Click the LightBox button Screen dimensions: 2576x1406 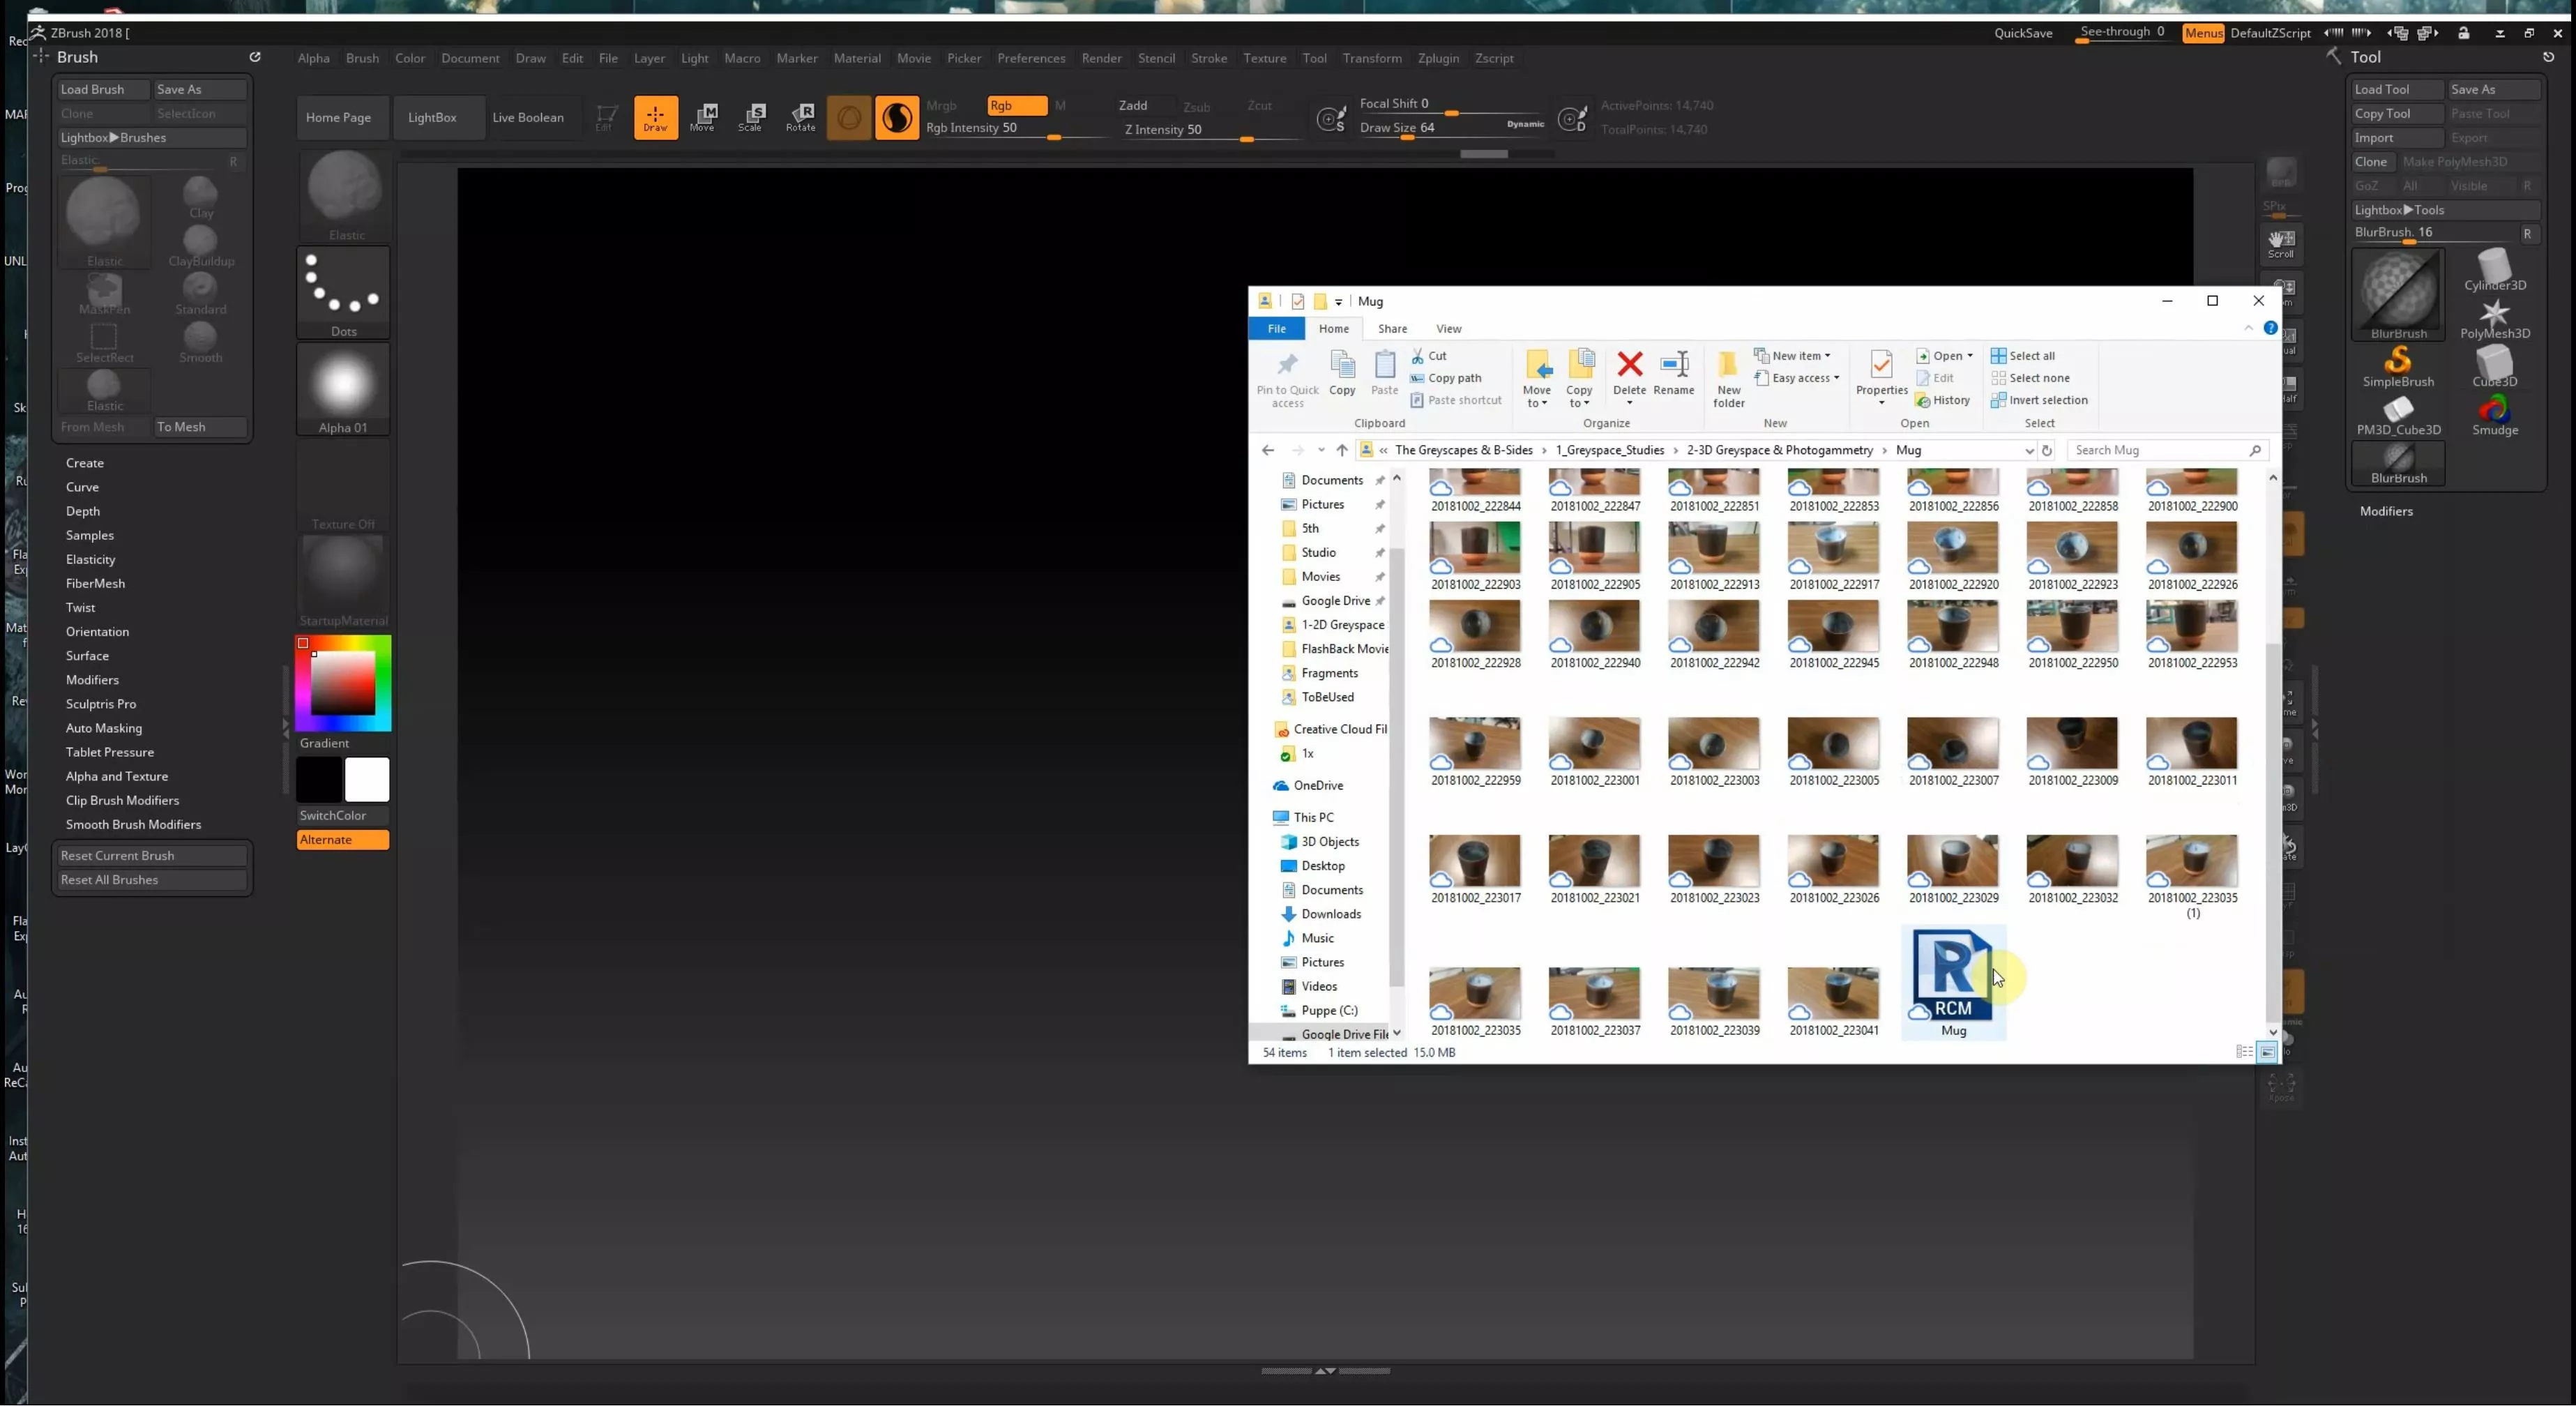(432, 117)
